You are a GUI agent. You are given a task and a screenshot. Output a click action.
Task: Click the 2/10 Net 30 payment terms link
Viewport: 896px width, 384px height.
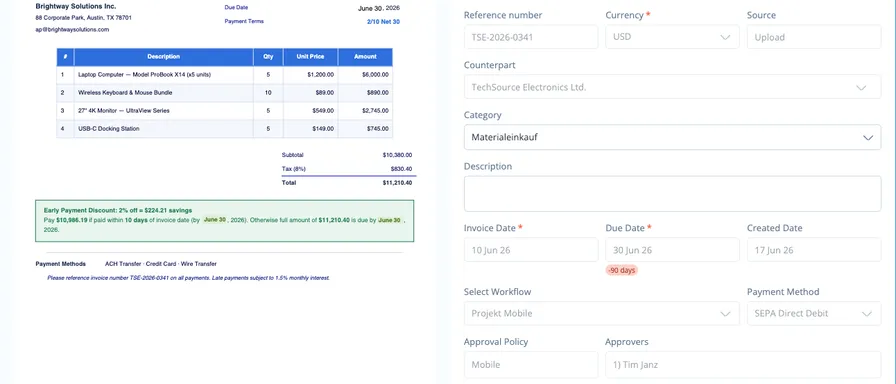point(383,22)
